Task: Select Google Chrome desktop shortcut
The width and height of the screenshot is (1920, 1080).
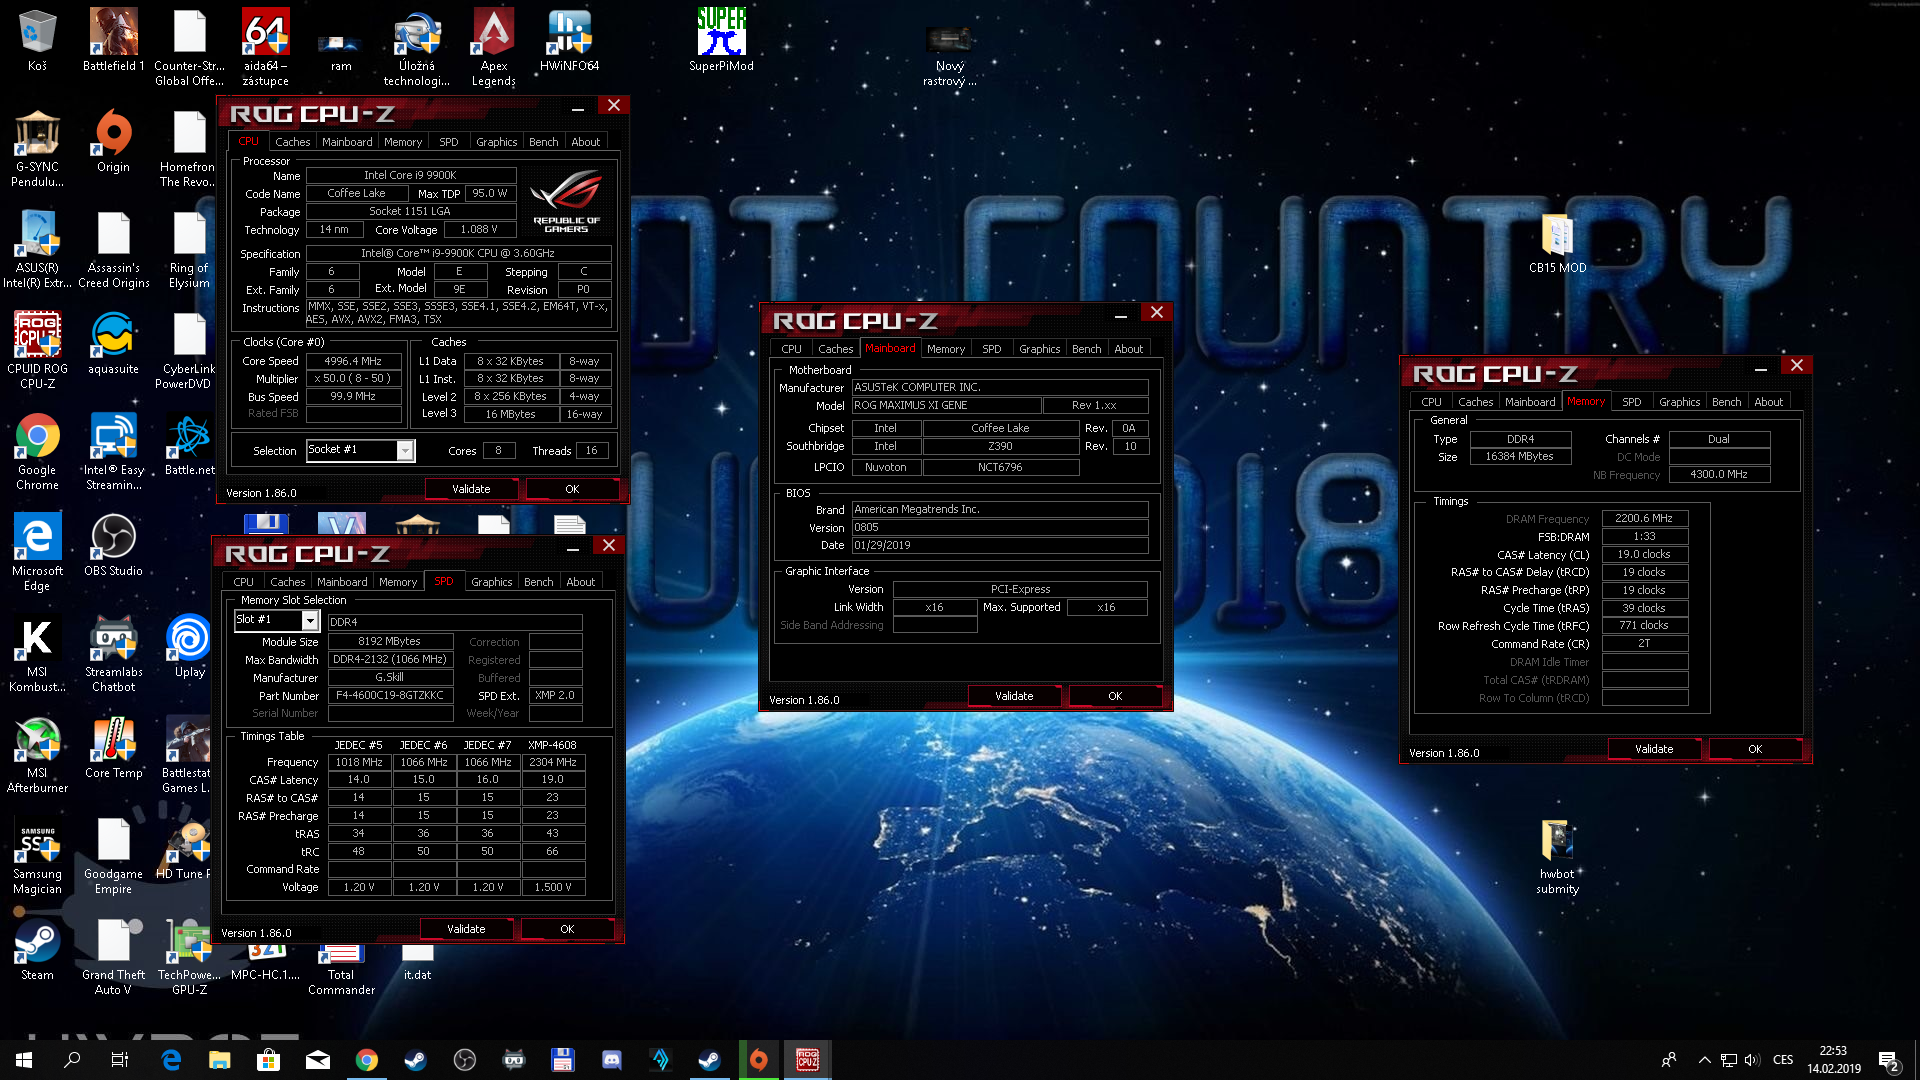Action: point(37,451)
